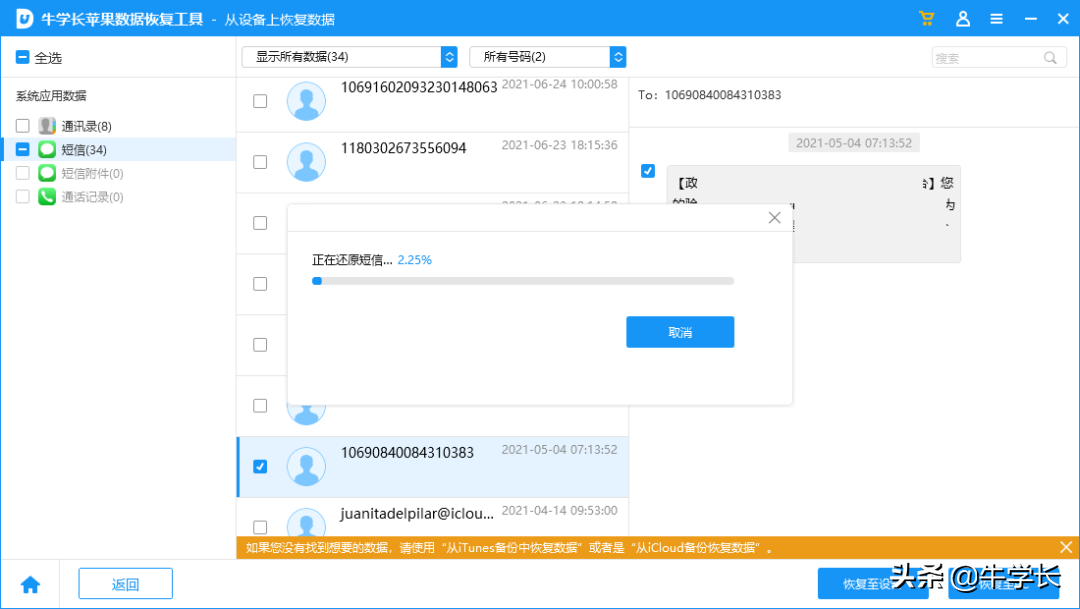Uncheck the selected message from 10690840084310383
This screenshot has width=1080, height=609.
point(260,466)
